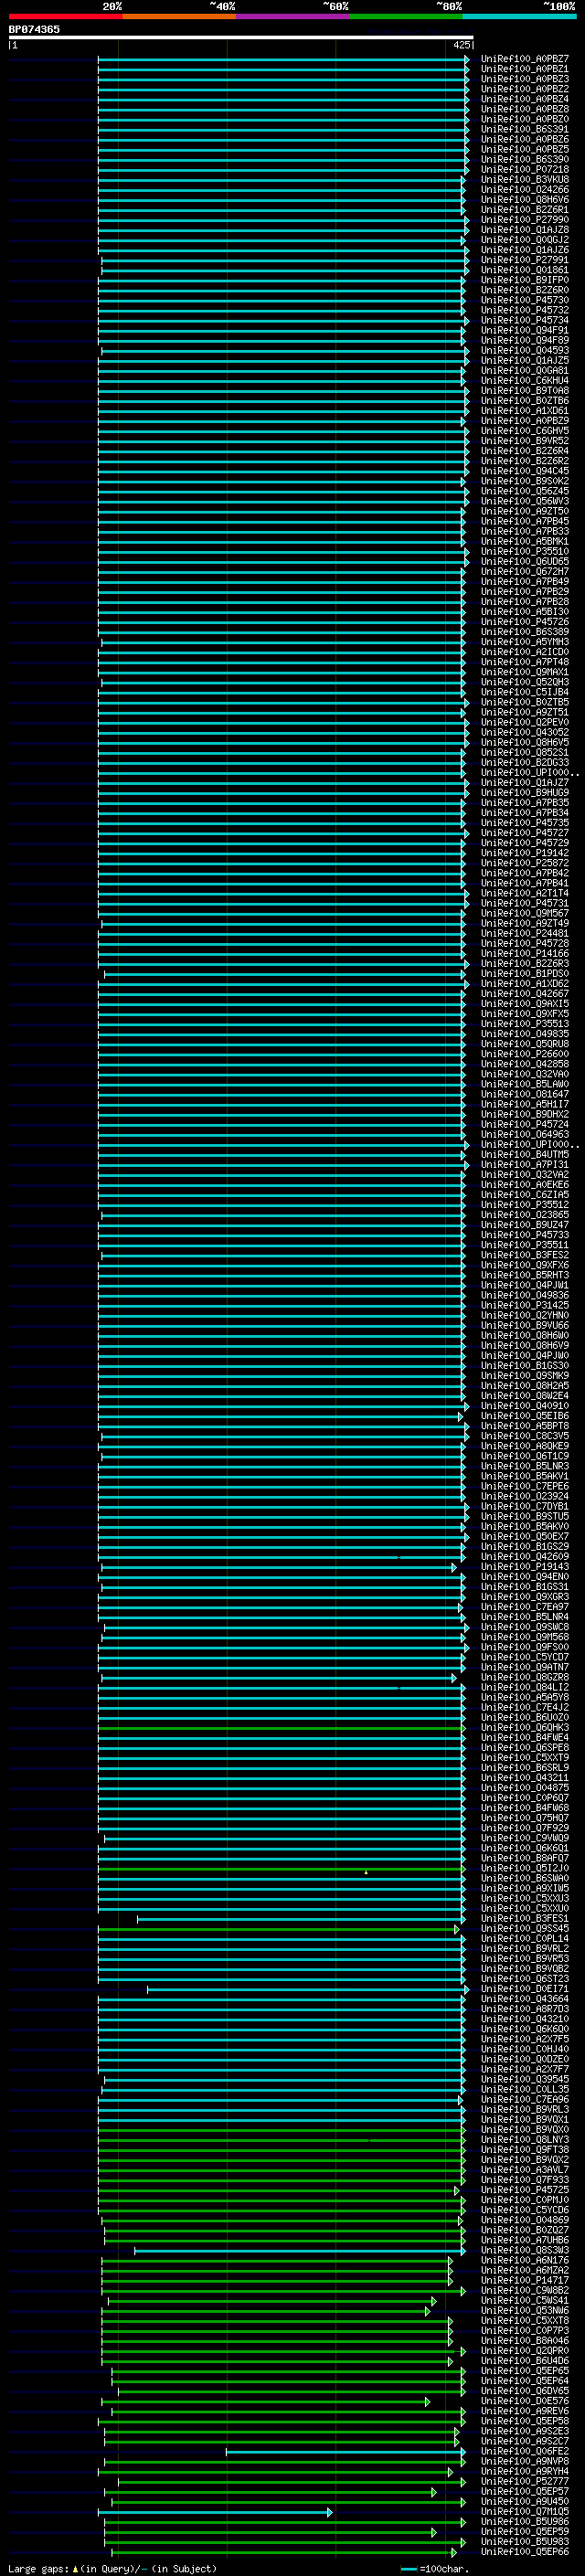Click the cyan alignment bar for UniRef100_Q8S3W3

[298, 2251]
